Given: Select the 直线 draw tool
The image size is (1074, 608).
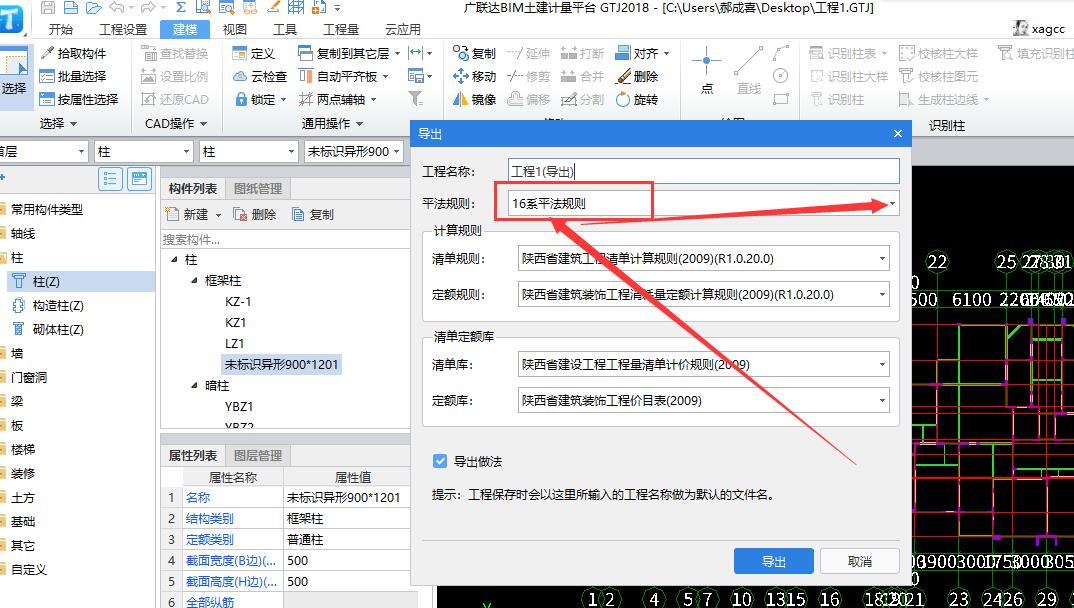Looking at the screenshot, I should 749,71.
